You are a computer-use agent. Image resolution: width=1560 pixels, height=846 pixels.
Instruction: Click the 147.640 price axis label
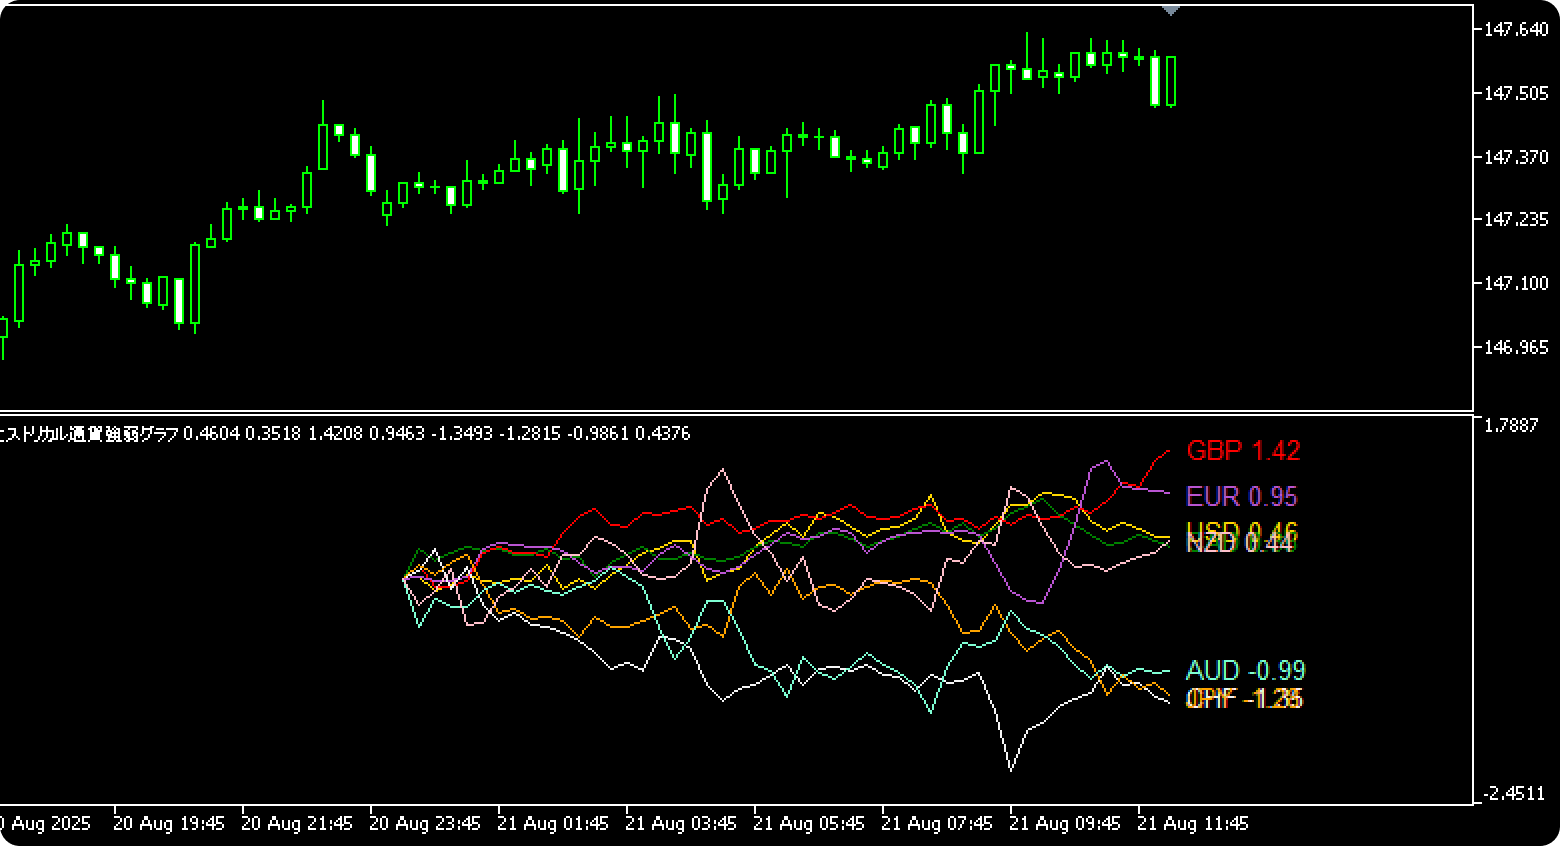click(x=1516, y=30)
